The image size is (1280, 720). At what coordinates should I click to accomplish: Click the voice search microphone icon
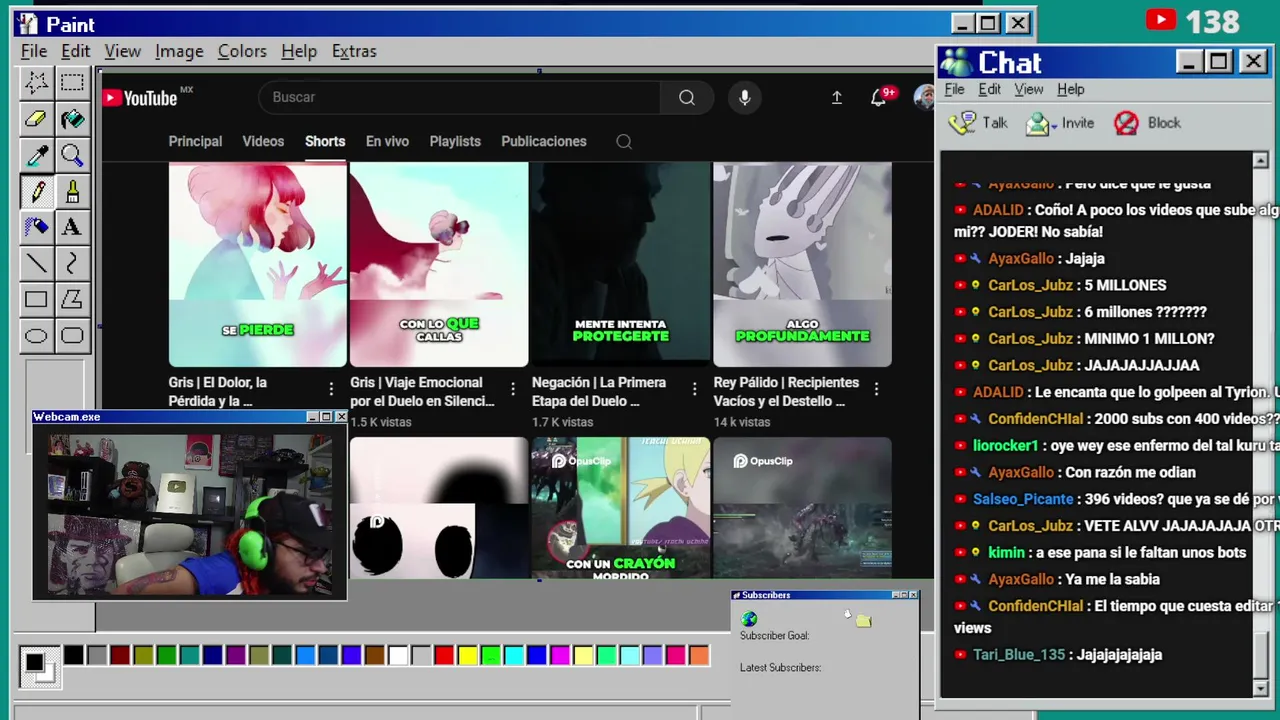(744, 97)
